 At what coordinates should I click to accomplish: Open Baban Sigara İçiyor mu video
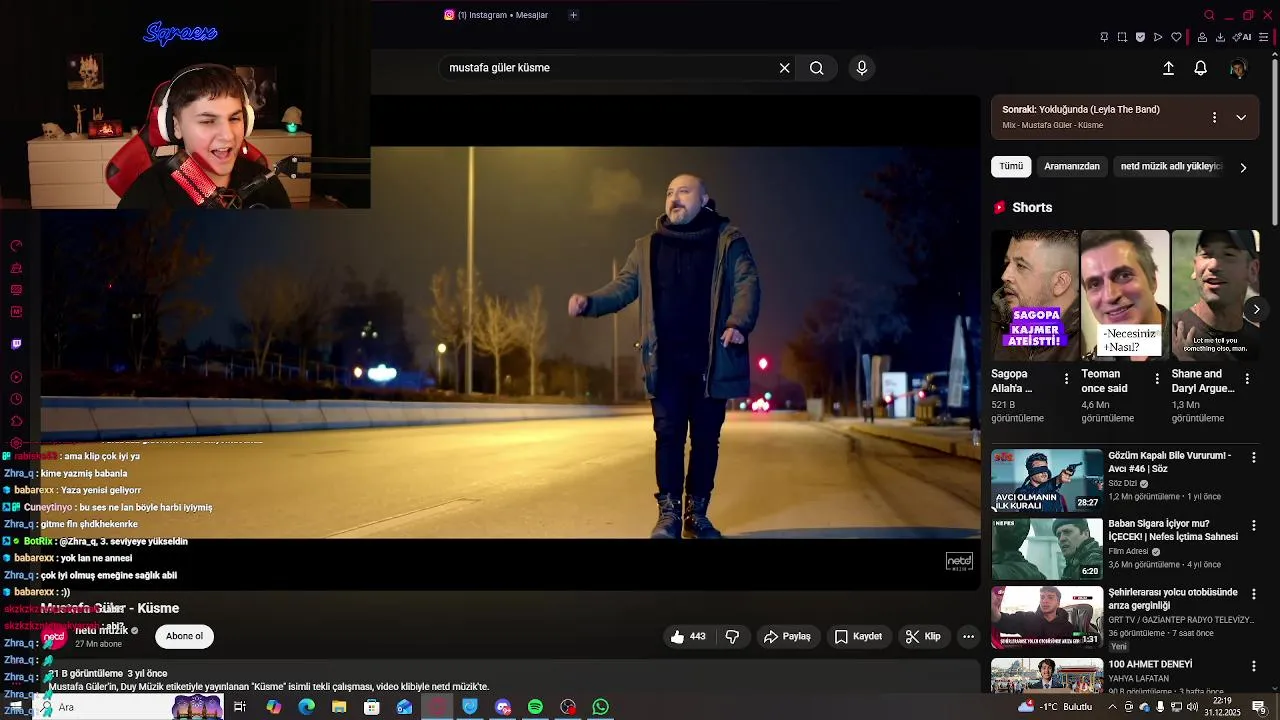click(1047, 548)
